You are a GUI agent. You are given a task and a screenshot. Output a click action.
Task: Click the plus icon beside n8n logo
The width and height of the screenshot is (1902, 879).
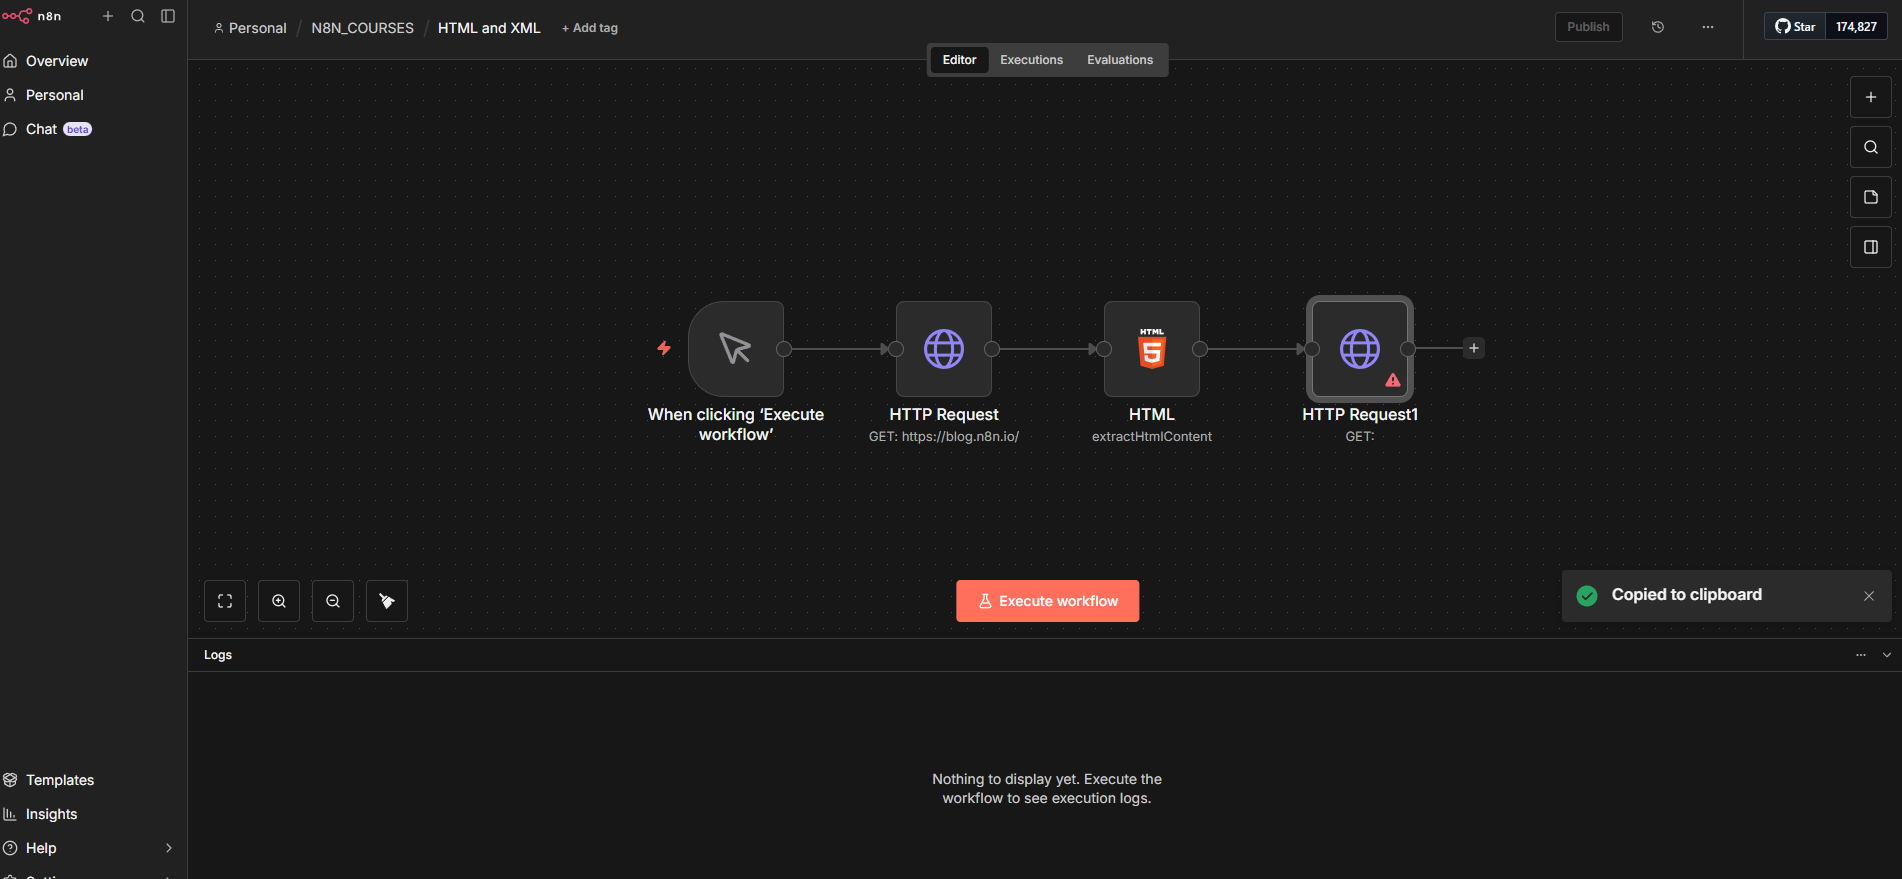click(108, 16)
